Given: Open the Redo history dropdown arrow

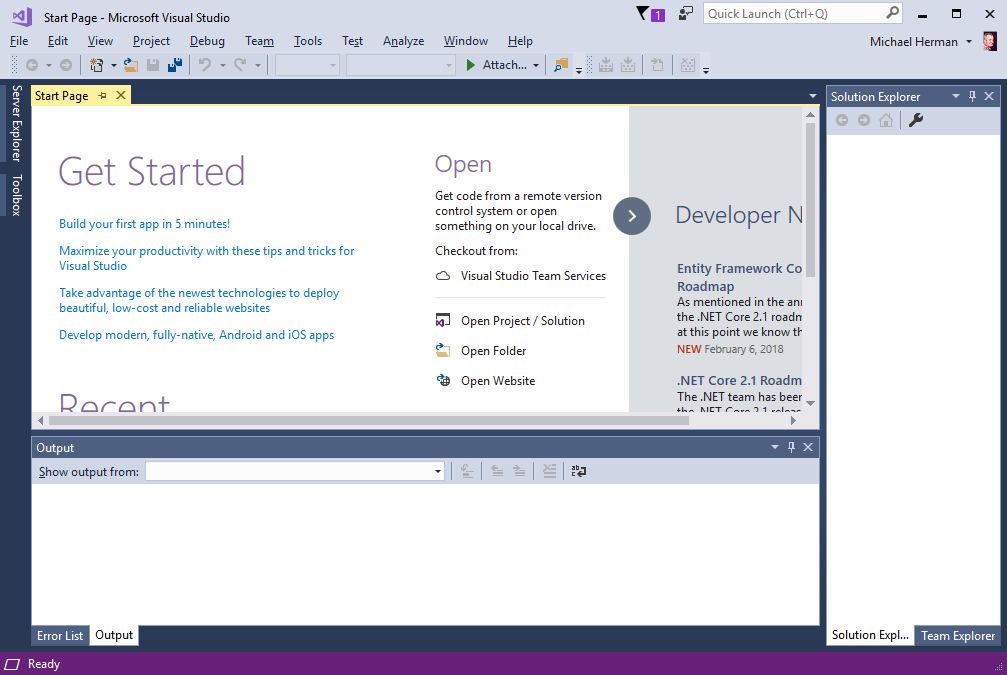Looking at the screenshot, I should point(258,65).
